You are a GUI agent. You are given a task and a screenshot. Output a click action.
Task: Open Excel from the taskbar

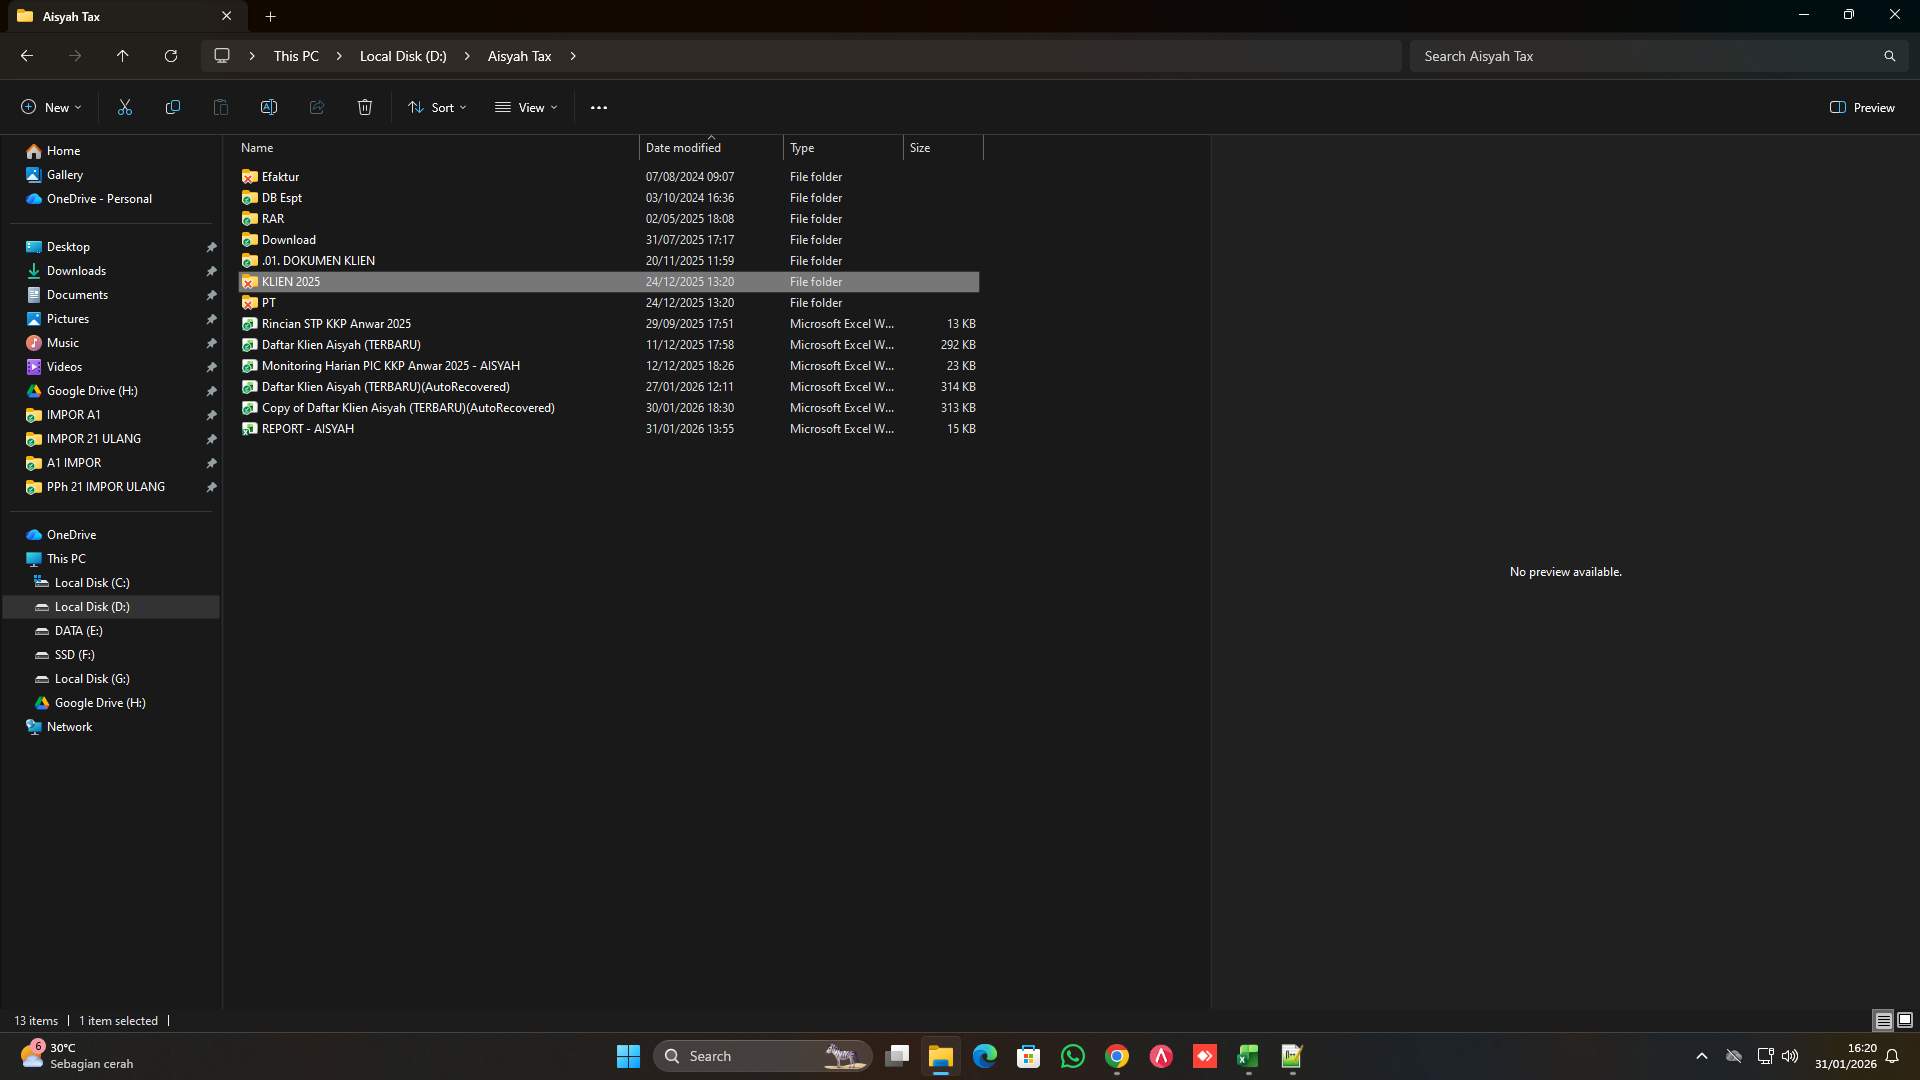click(x=1247, y=1056)
